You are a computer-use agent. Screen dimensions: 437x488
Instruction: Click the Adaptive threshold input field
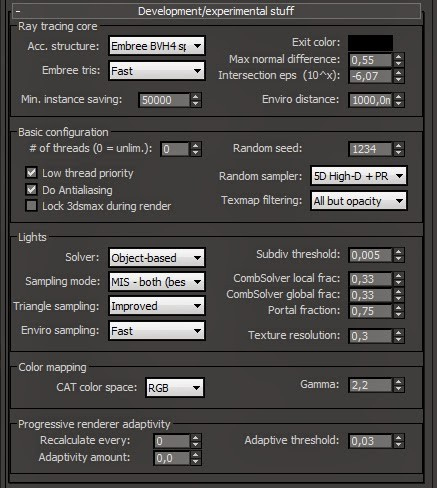click(x=370, y=441)
